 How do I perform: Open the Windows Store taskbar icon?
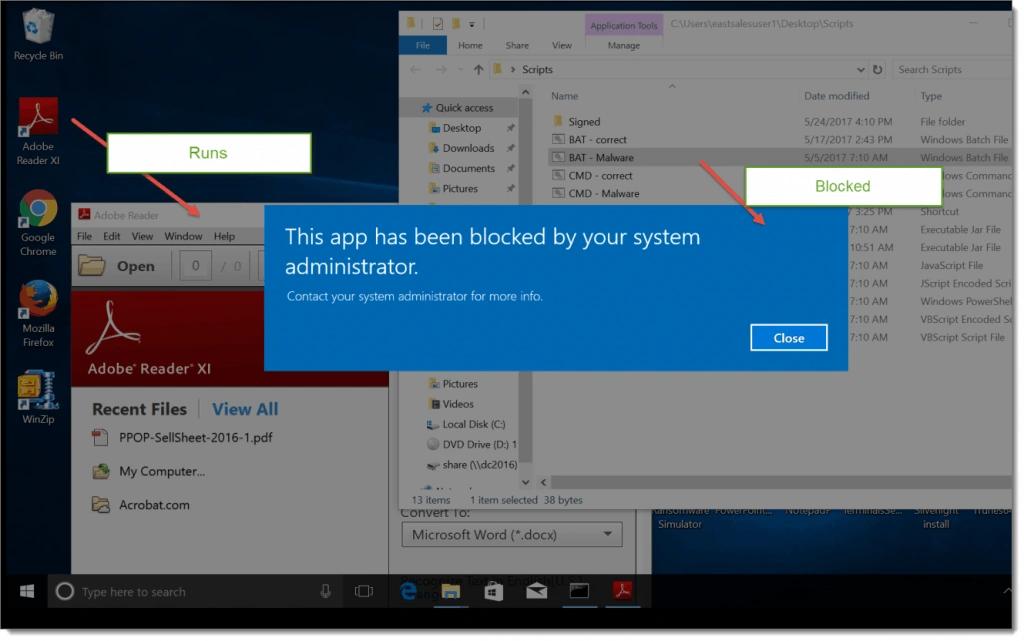494,591
